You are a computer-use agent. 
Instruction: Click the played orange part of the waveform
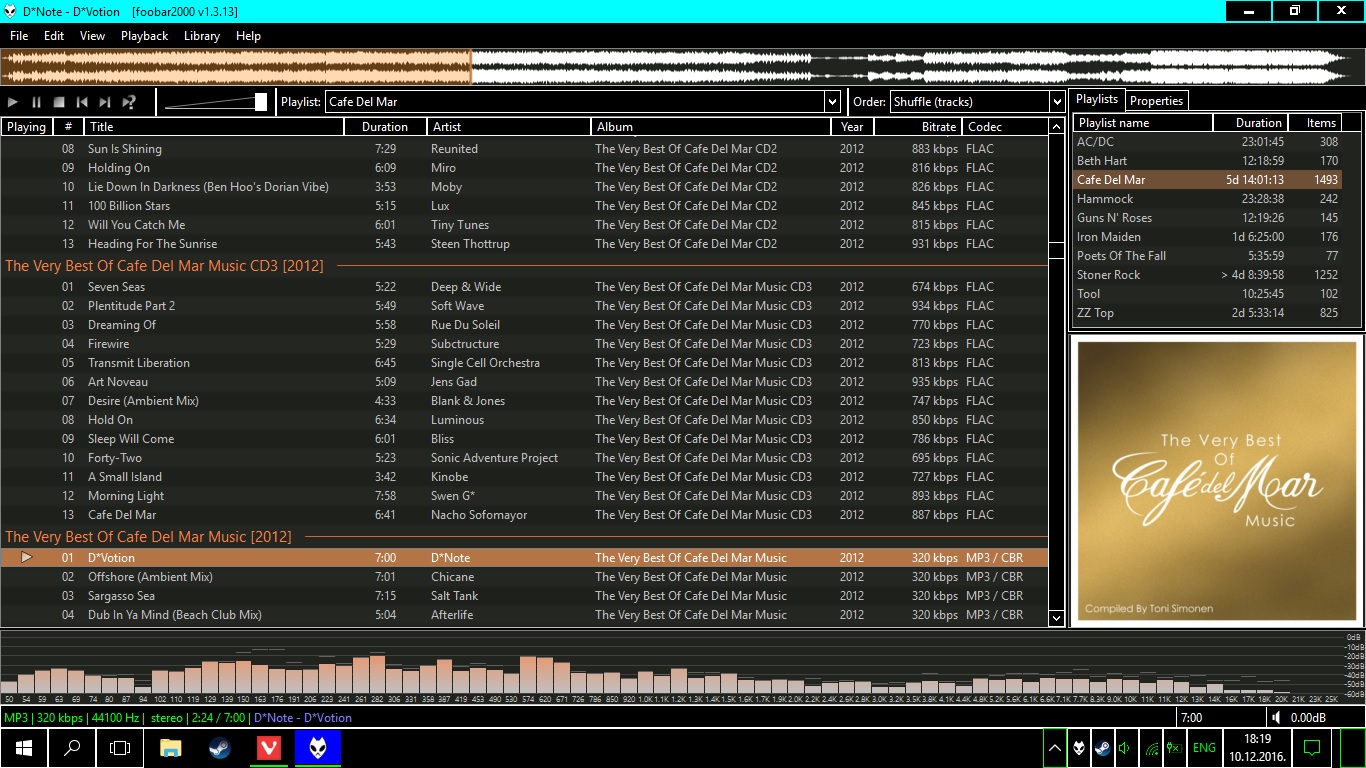pyautogui.click(x=236, y=68)
